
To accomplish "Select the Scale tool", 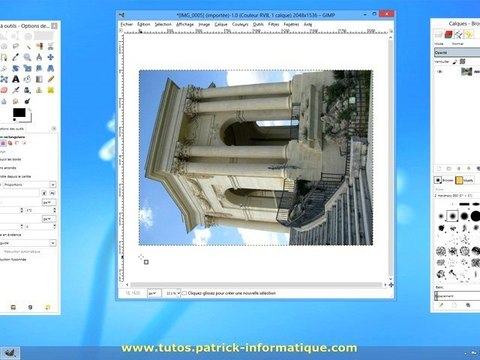I will (28, 68).
